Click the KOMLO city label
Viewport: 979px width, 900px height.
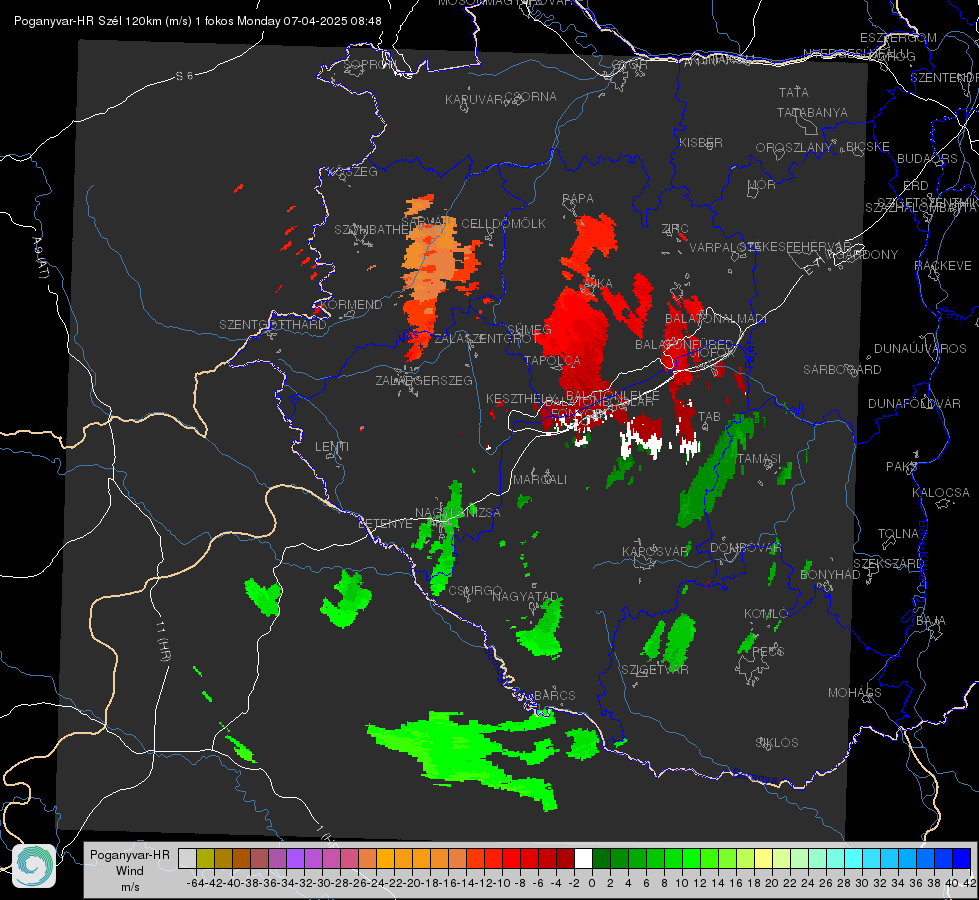coord(766,613)
